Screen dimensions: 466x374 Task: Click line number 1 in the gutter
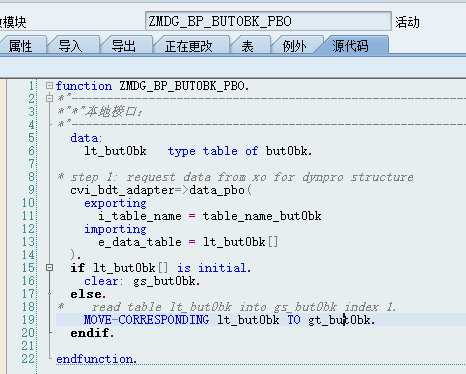tap(31, 86)
